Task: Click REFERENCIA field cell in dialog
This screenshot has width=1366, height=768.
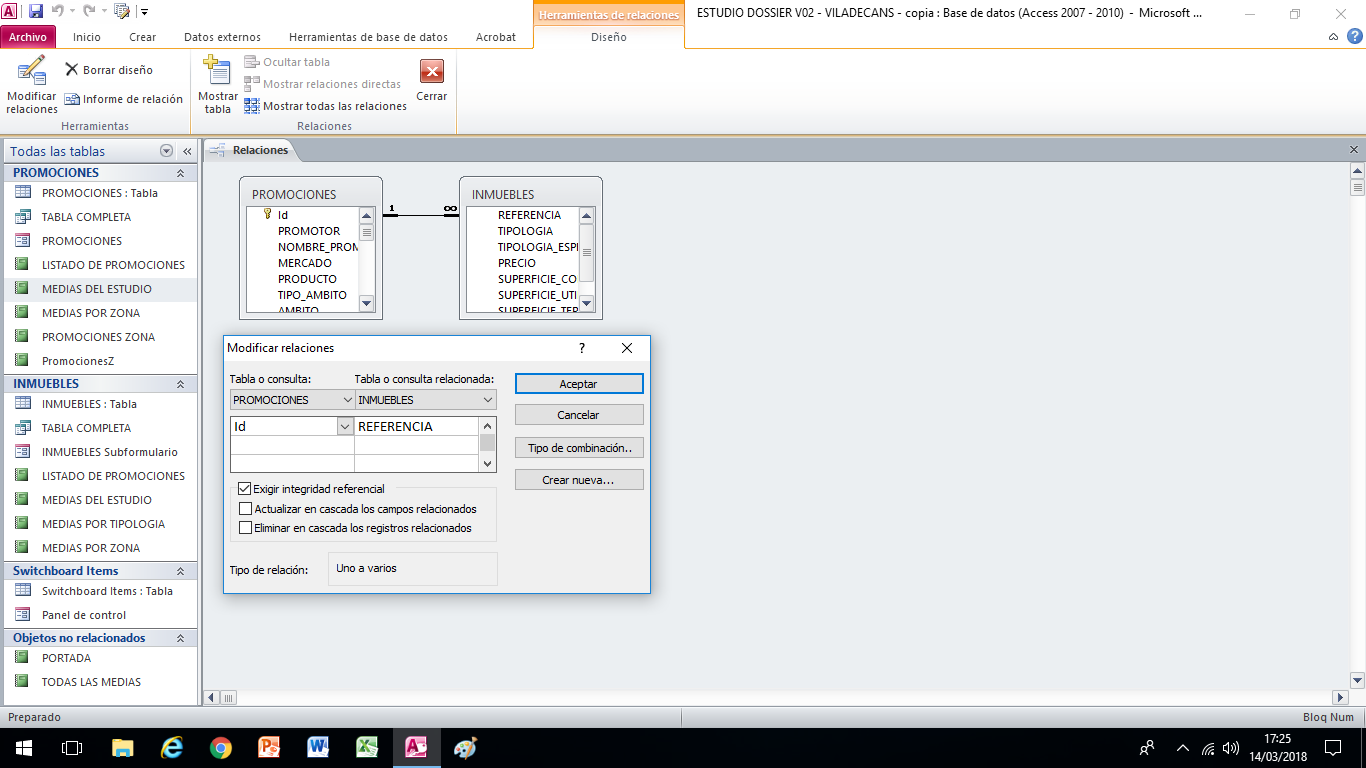Action: pos(417,426)
